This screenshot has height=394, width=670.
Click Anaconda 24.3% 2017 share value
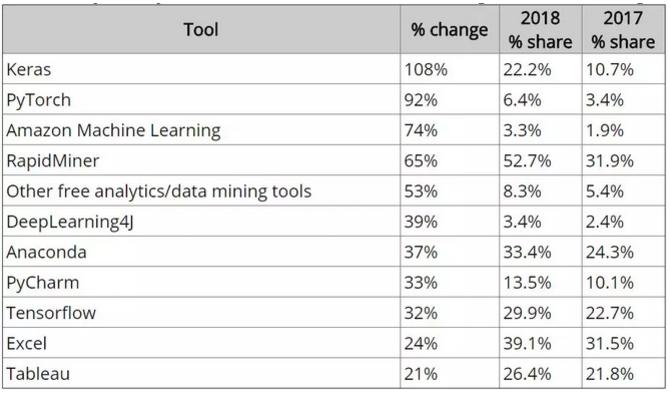(x=609, y=252)
